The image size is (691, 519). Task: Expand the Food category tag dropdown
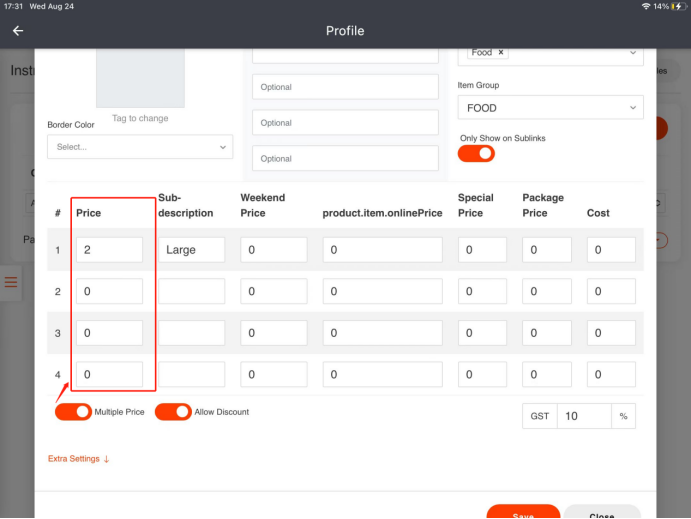click(633, 53)
